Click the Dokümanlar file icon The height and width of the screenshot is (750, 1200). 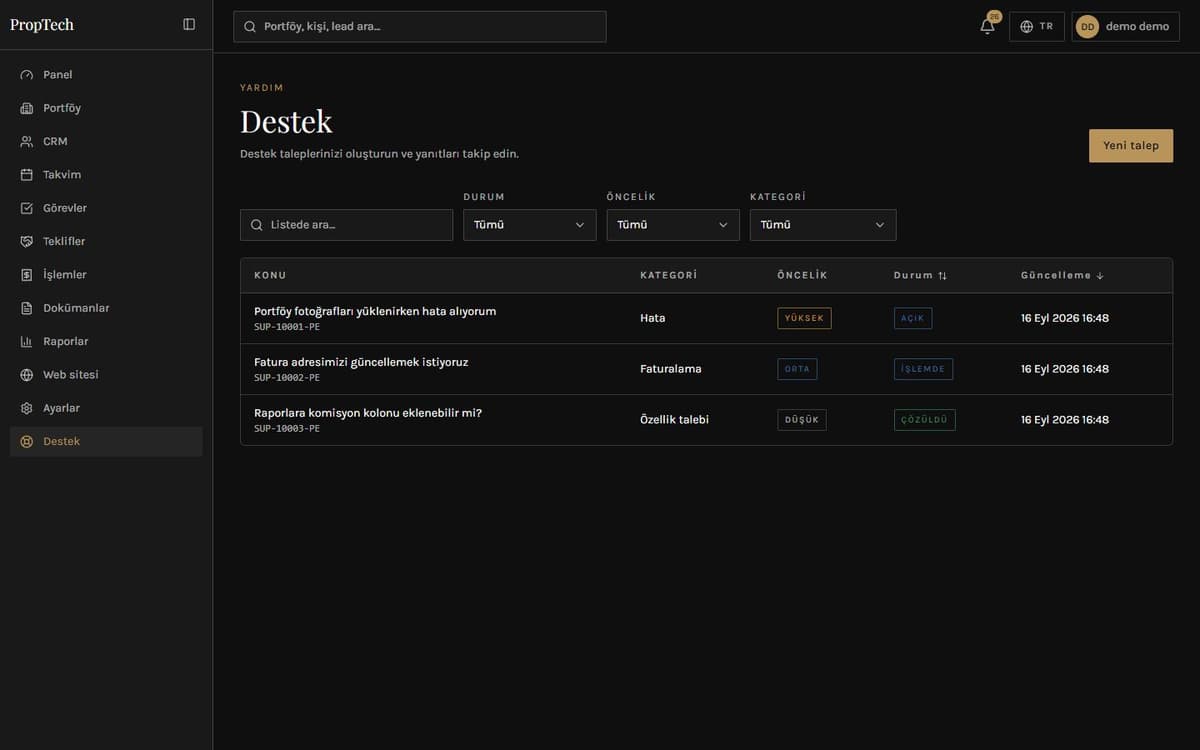tap(27, 308)
